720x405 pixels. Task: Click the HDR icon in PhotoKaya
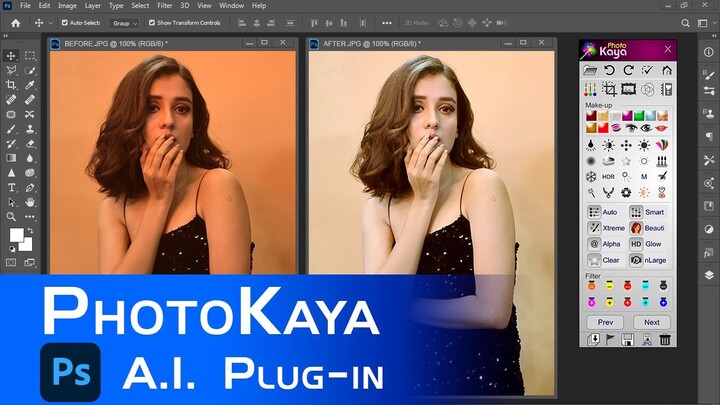tap(608, 176)
